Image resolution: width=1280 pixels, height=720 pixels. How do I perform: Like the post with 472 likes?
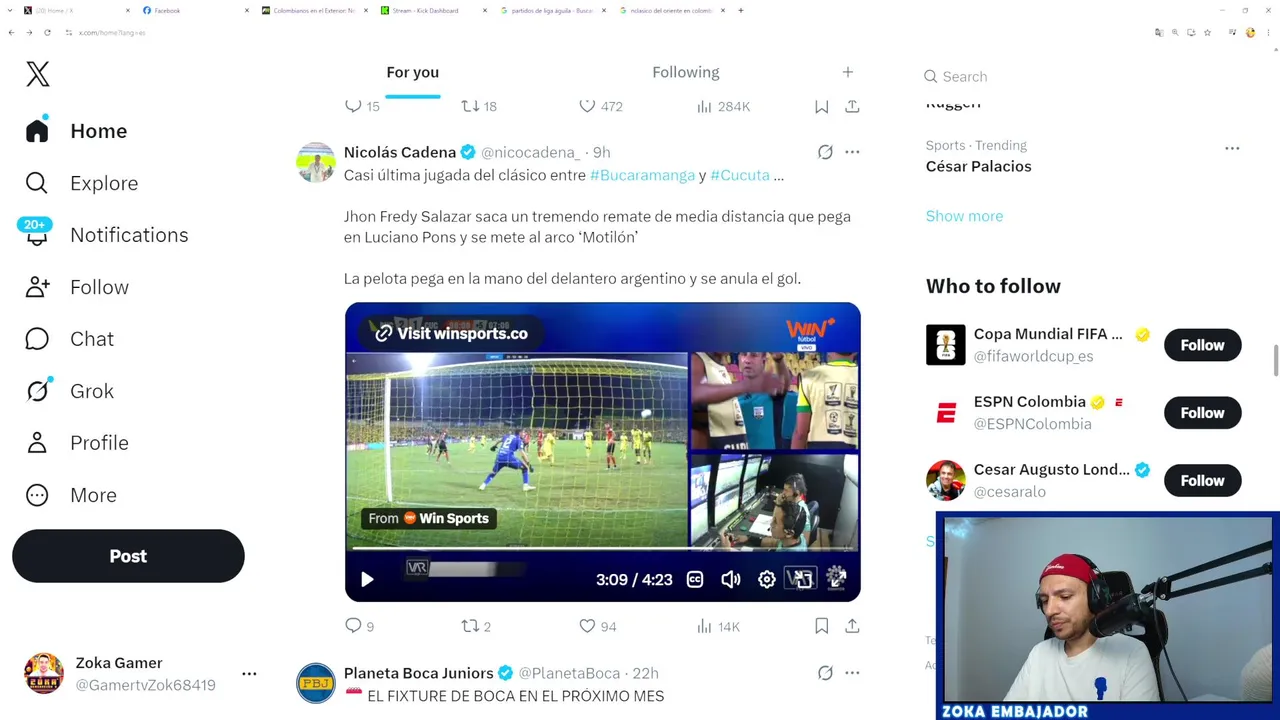[600, 106]
